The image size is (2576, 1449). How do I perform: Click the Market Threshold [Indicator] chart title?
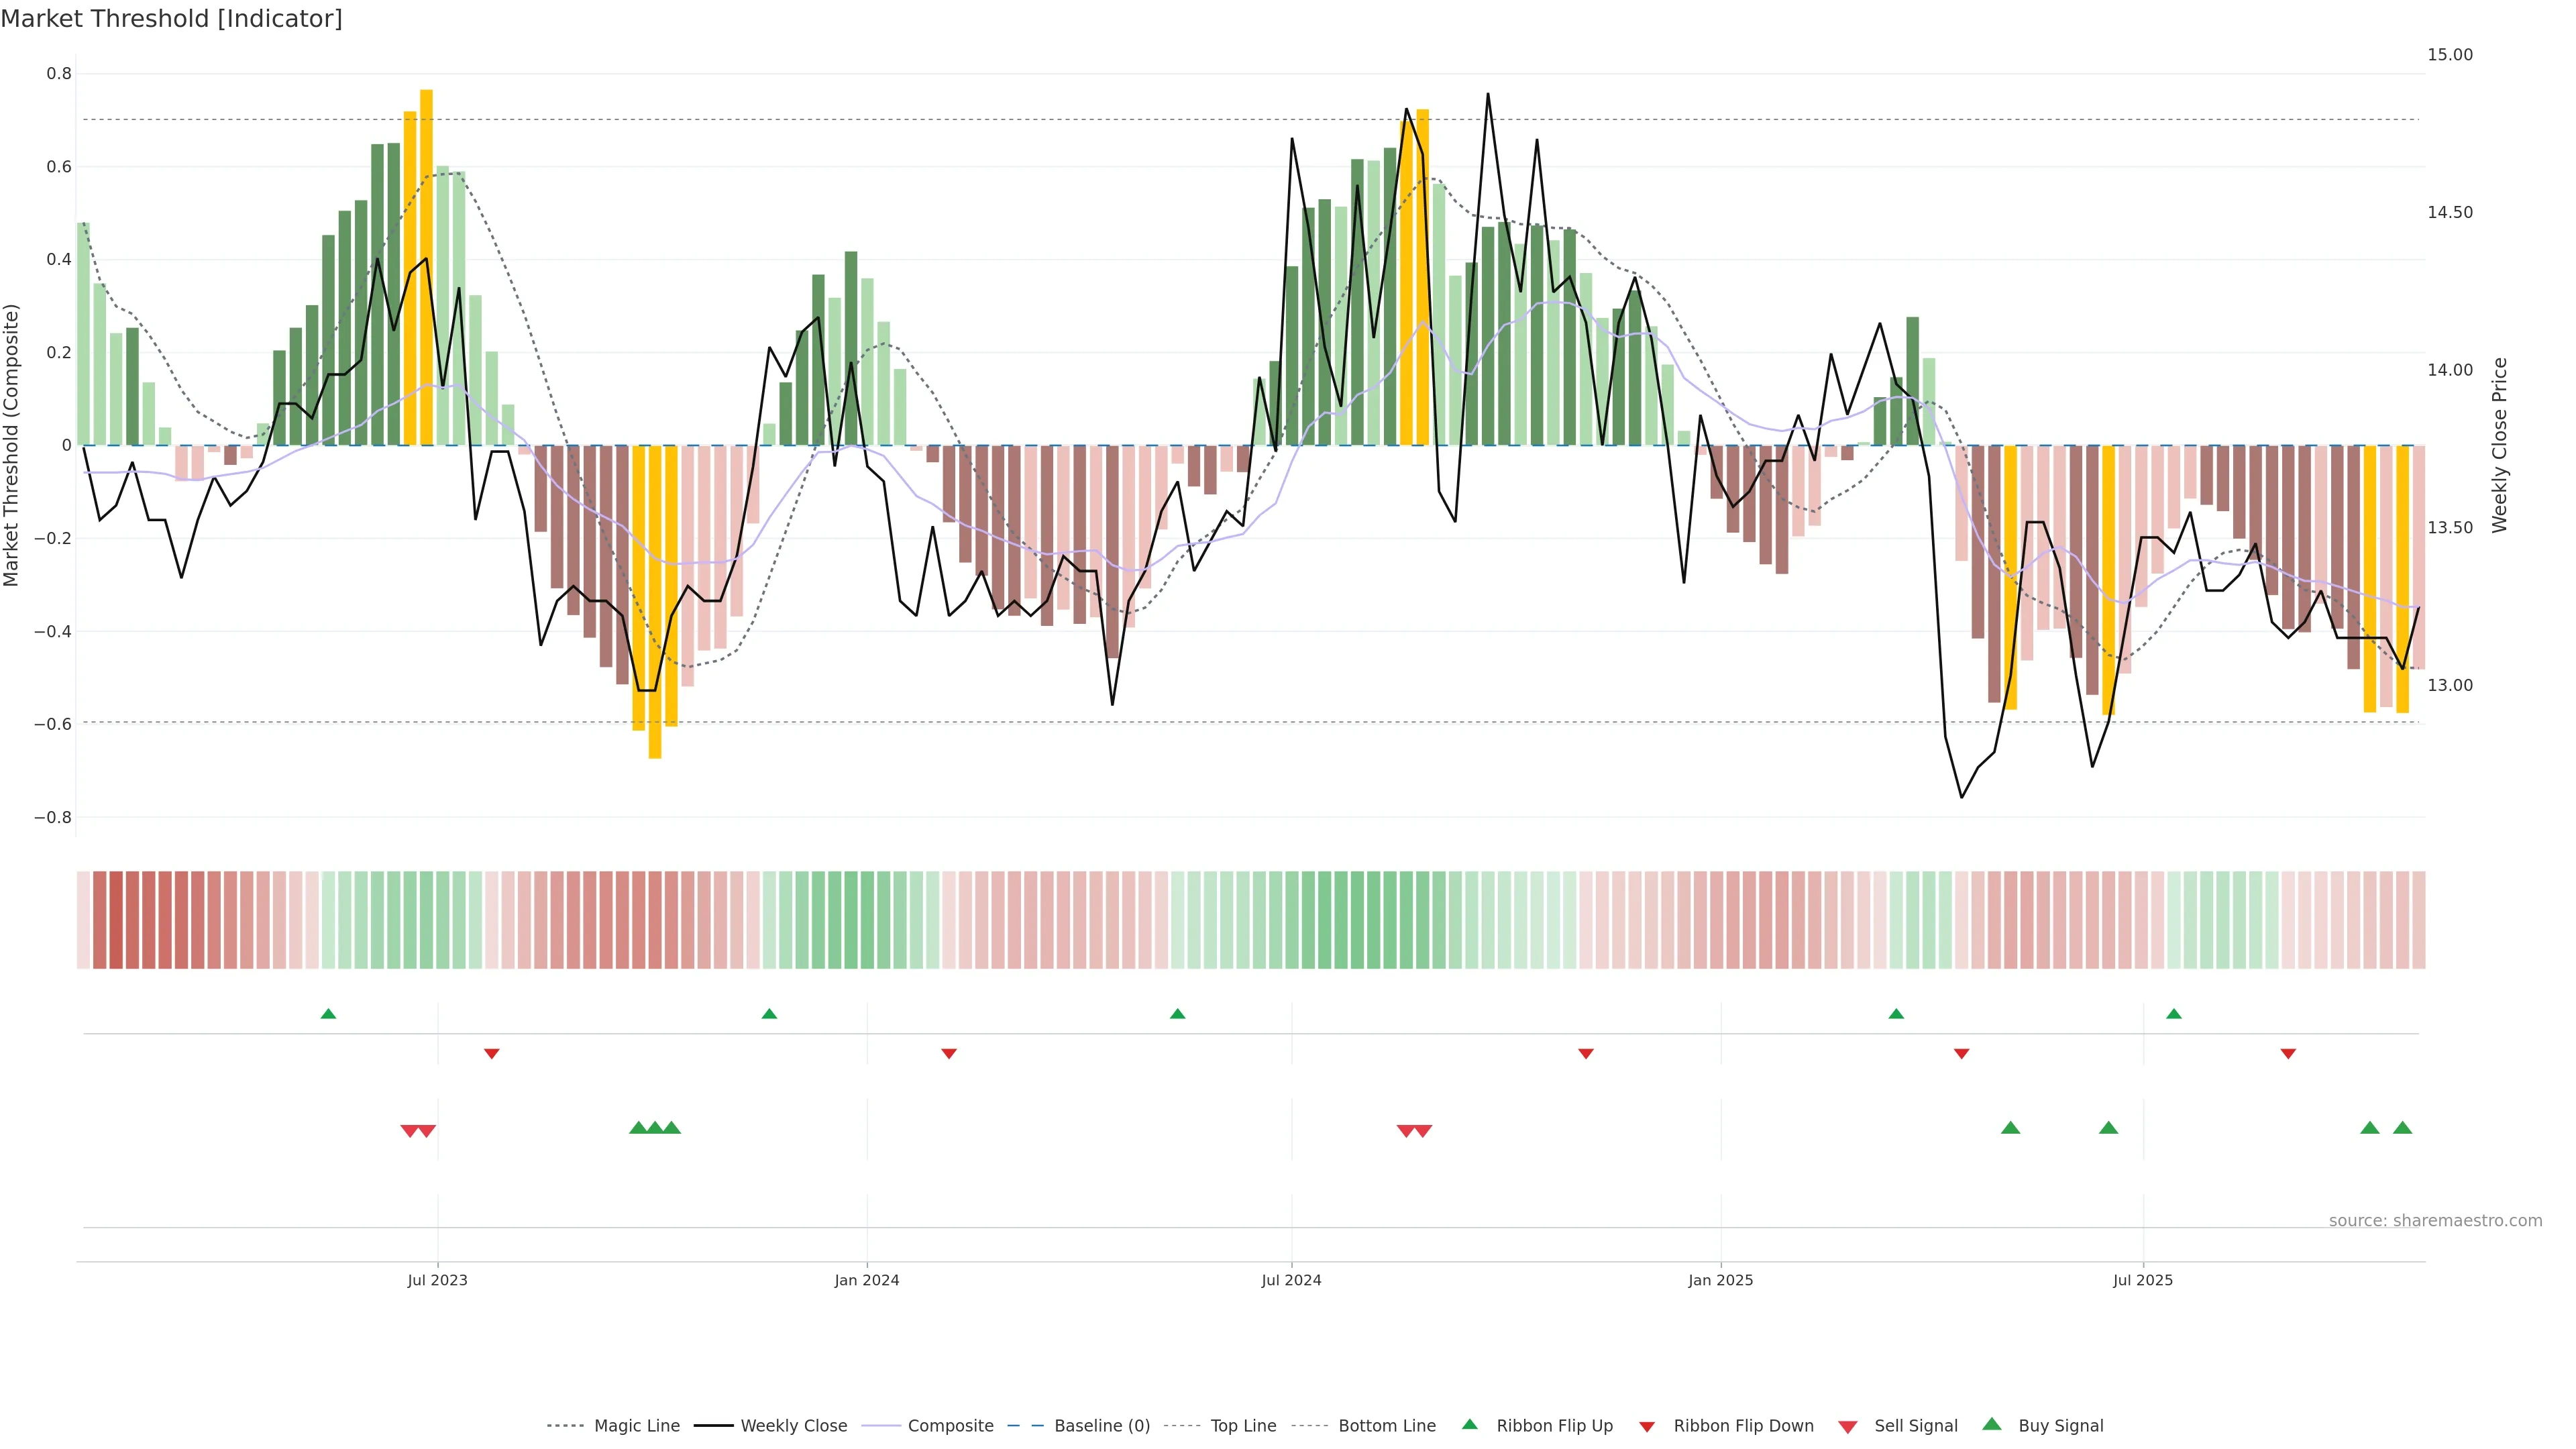pos(171,19)
